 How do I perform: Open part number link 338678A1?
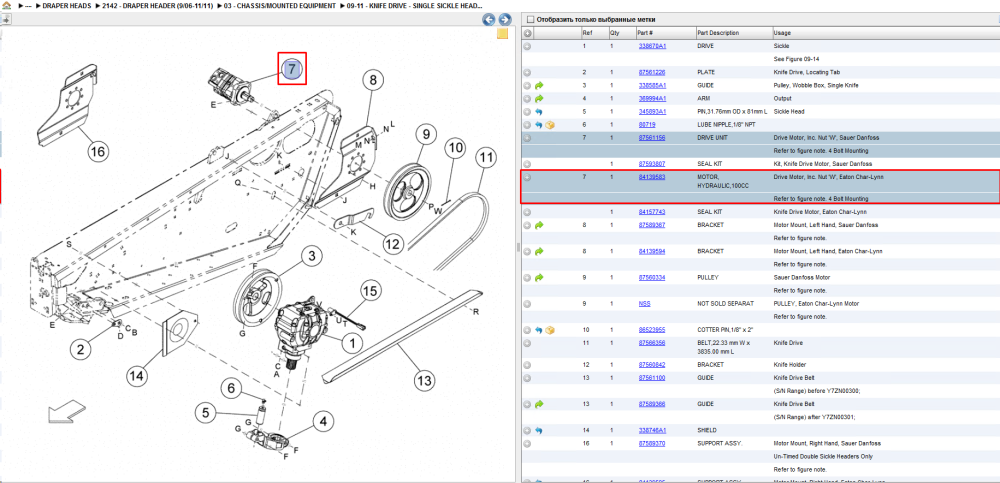point(652,47)
